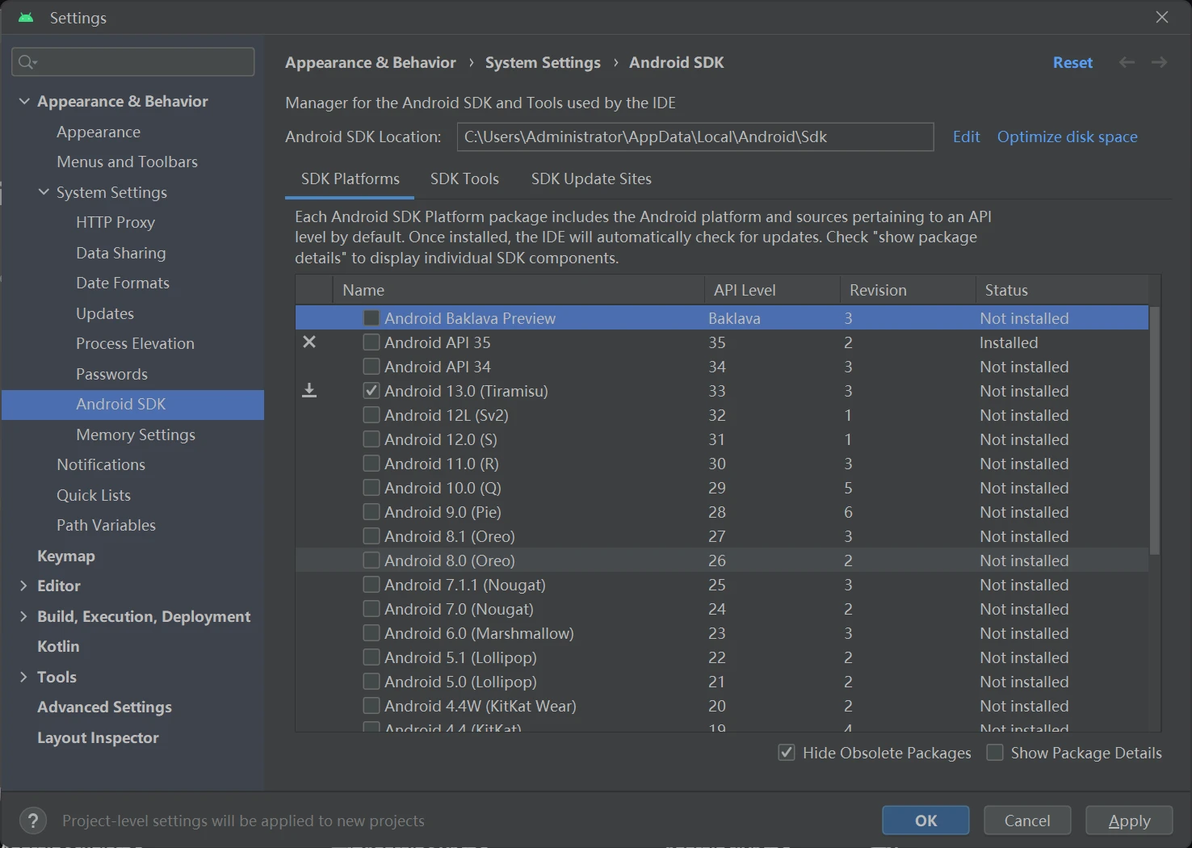Screen dimensions: 1192x848
Task: Click the Optimize disk space link
Action: click(1067, 137)
